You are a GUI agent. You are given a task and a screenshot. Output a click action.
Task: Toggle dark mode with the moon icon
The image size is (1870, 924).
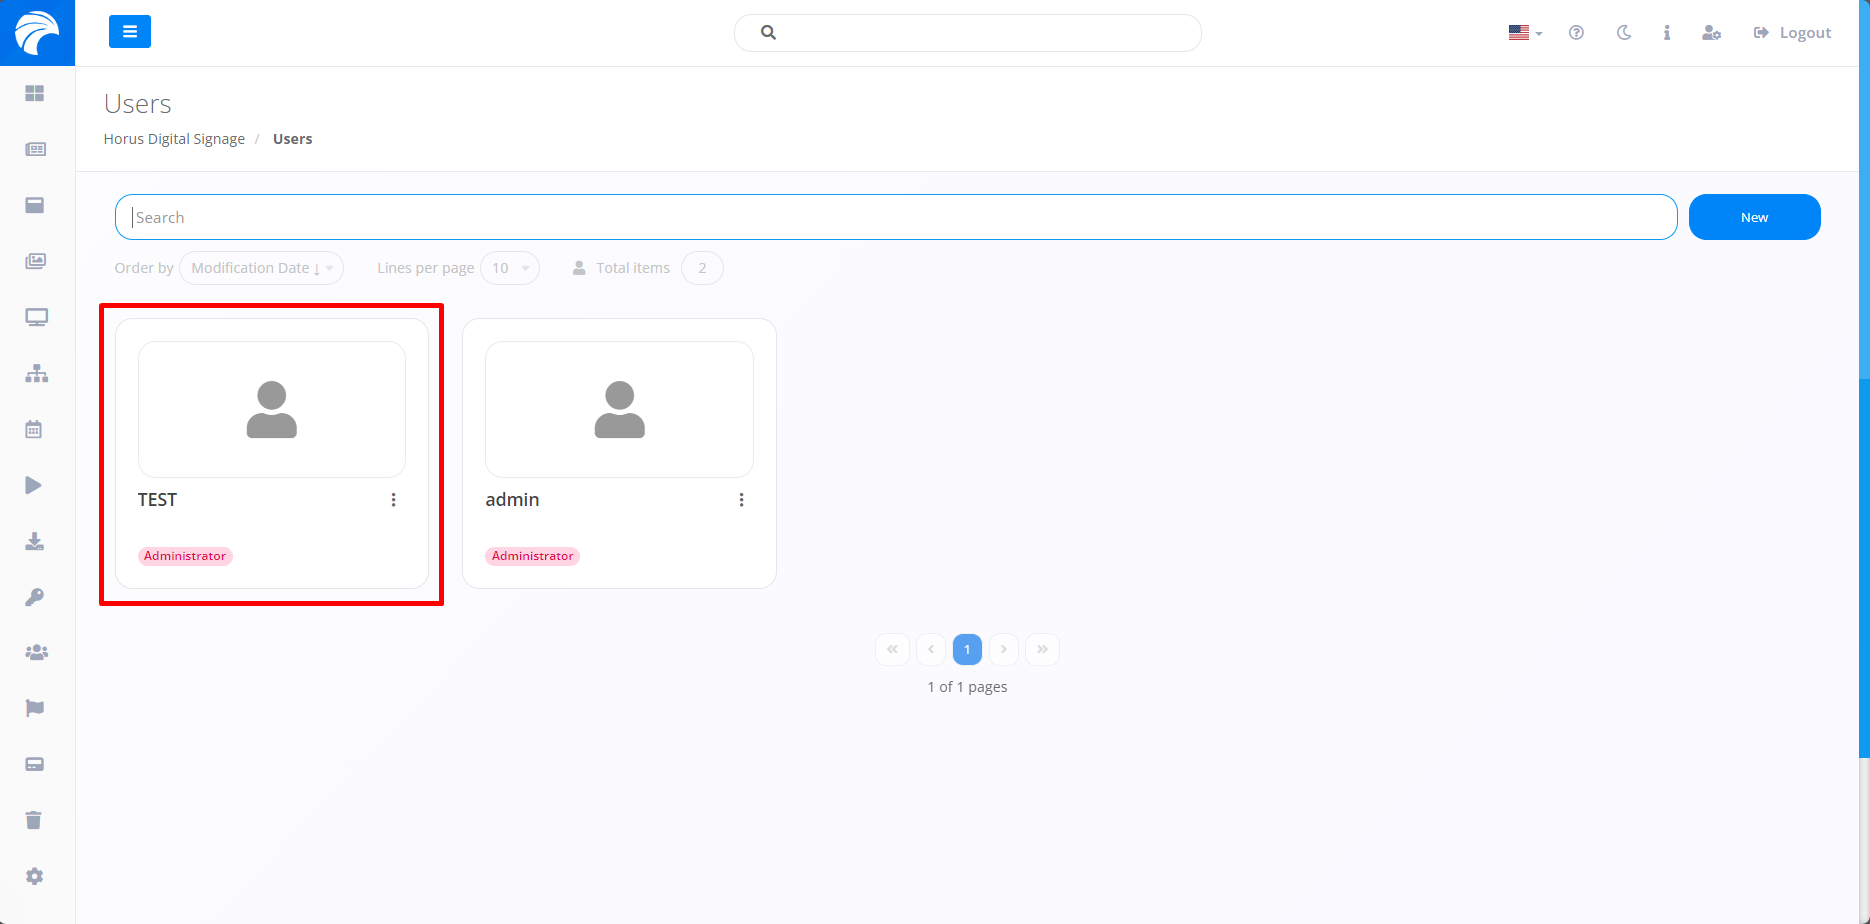pos(1623,32)
